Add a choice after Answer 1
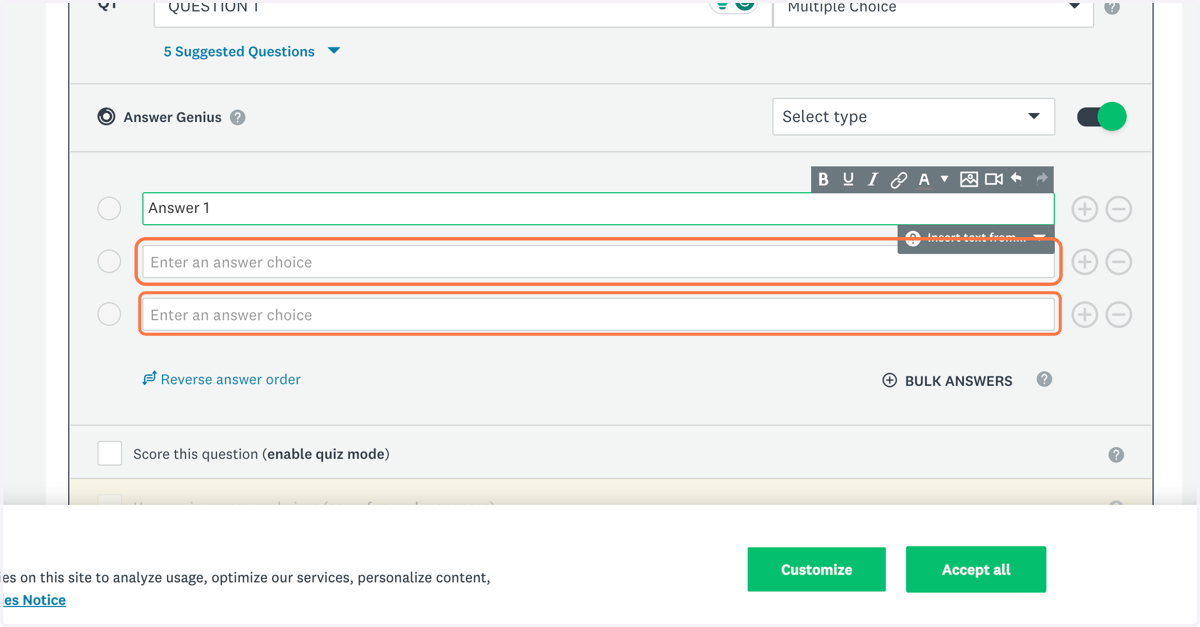Viewport: 1200px width, 627px height. pyautogui.click(x=1085, y=209)
